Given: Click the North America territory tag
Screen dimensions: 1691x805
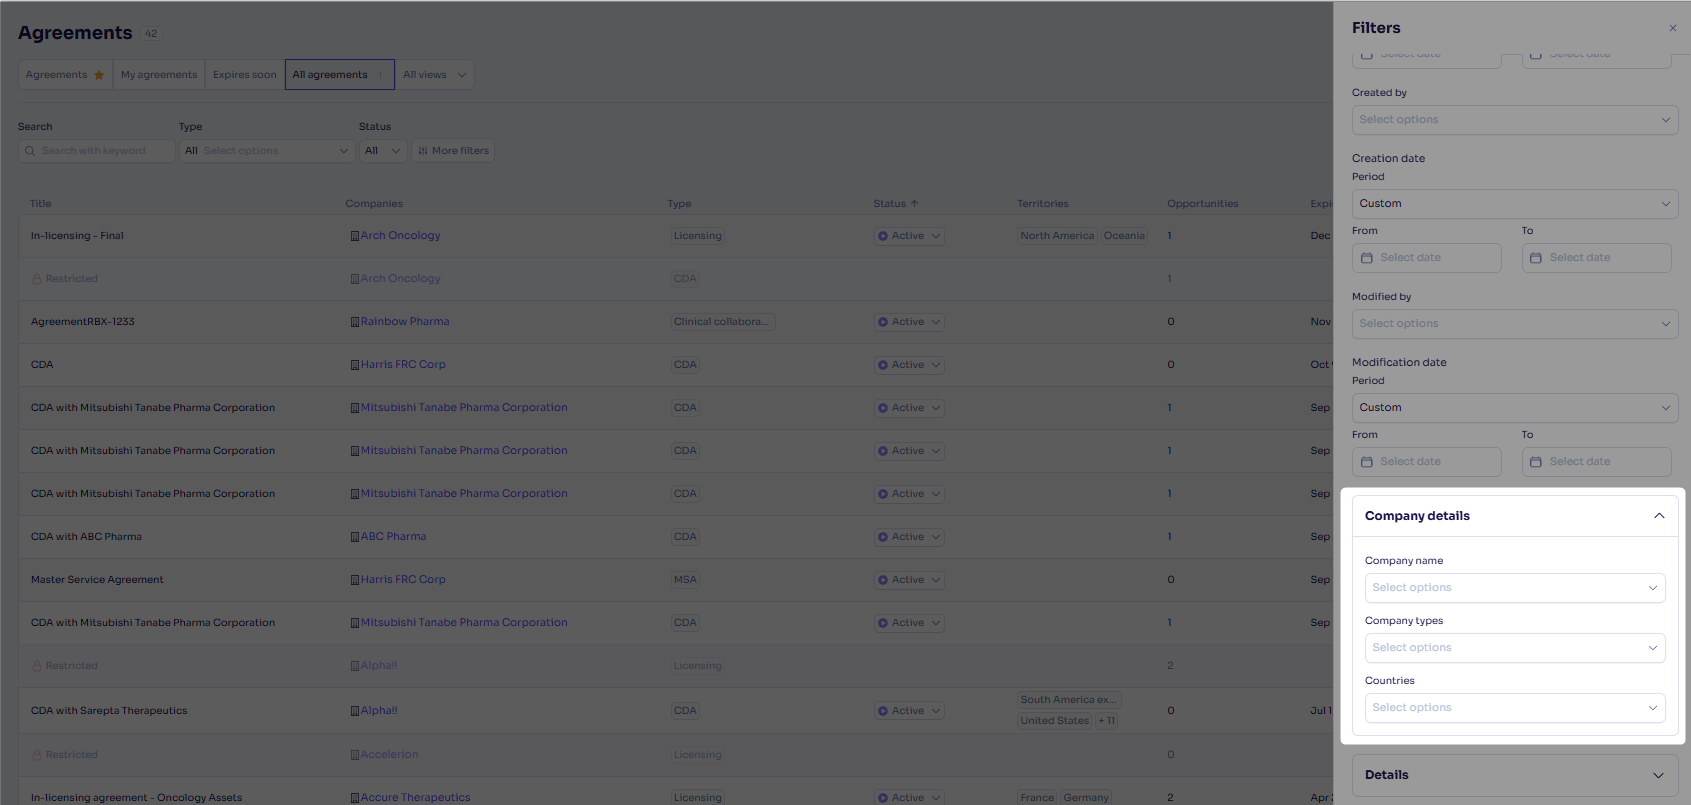Looking at the screenshot, I should click(1057, 236).
